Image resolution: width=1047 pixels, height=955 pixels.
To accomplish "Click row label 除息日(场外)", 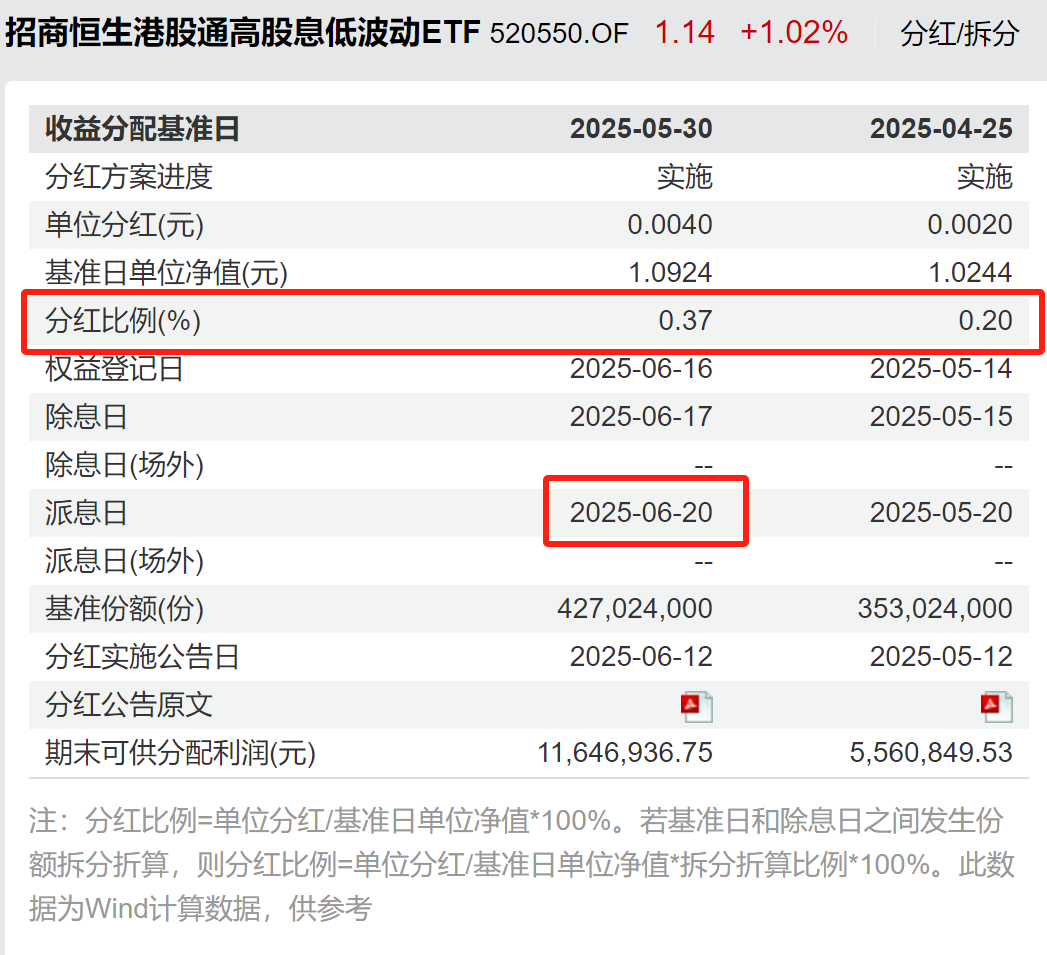I will [x=124, y=465].
